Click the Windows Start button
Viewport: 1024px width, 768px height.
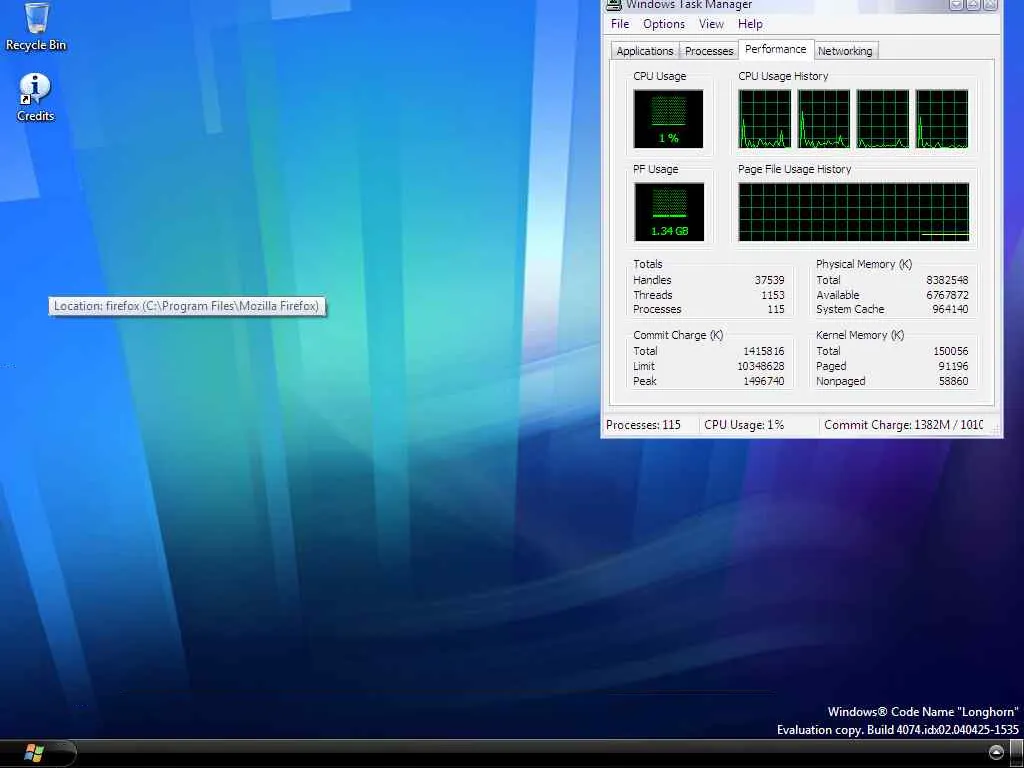click(x=34, y=753)
